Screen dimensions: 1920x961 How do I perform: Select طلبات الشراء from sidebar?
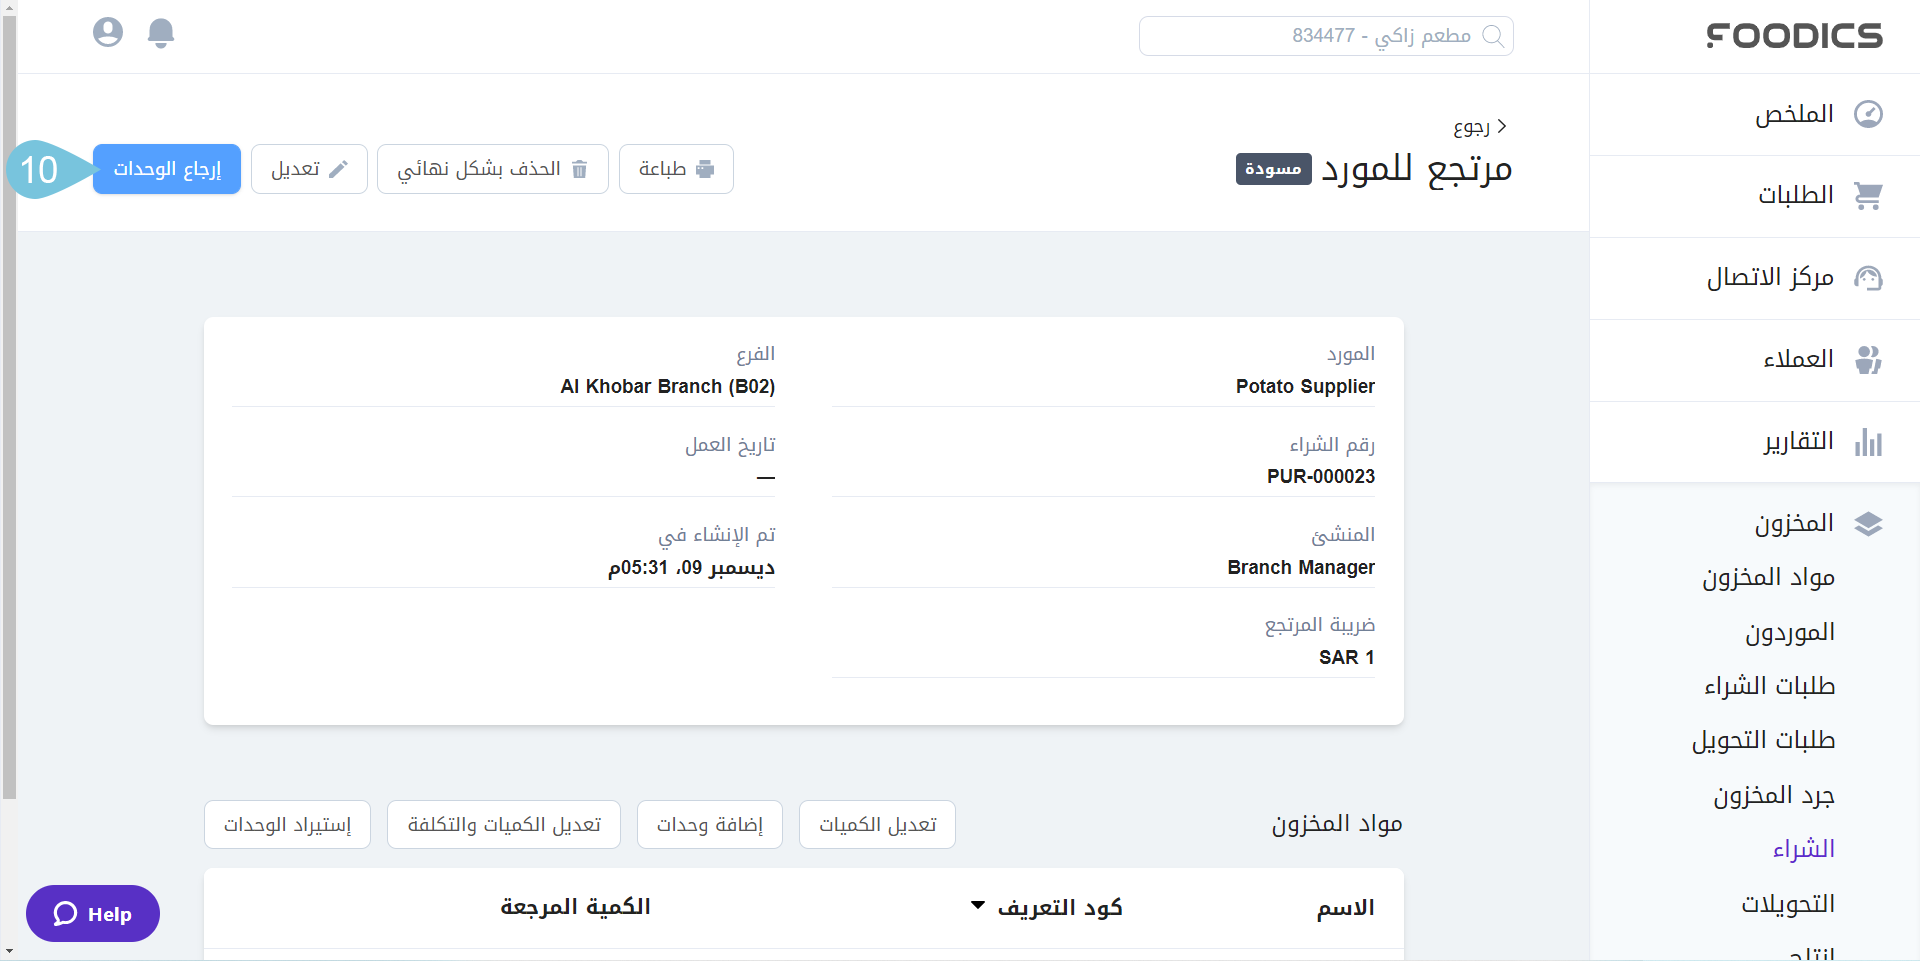(1769, 686)
